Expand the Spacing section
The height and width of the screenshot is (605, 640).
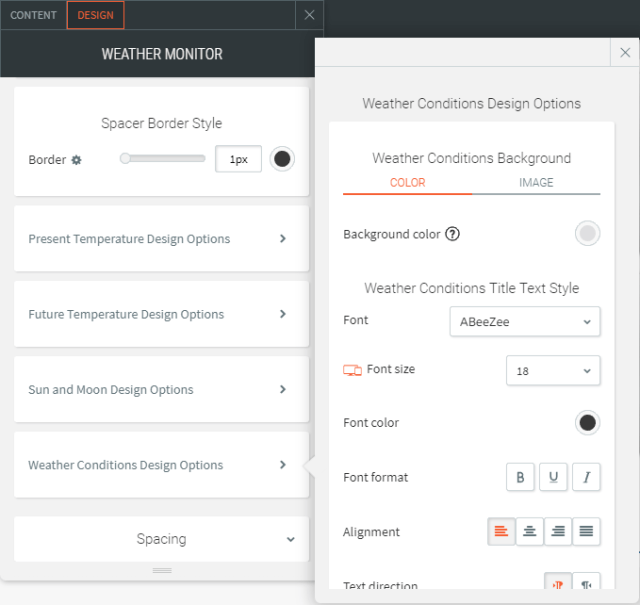161,539
